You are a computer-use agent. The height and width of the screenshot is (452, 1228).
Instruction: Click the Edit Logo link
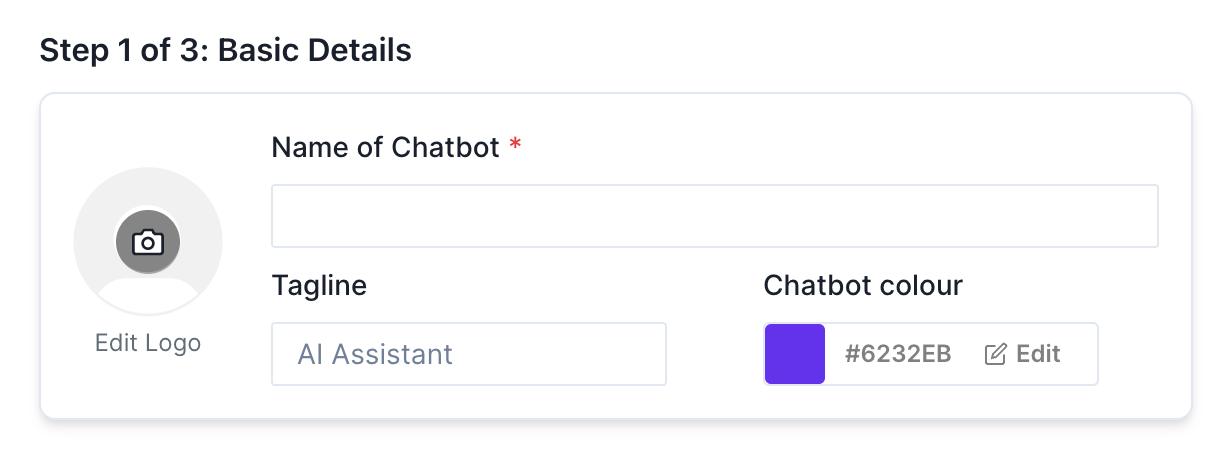click(x=148, y=343)
